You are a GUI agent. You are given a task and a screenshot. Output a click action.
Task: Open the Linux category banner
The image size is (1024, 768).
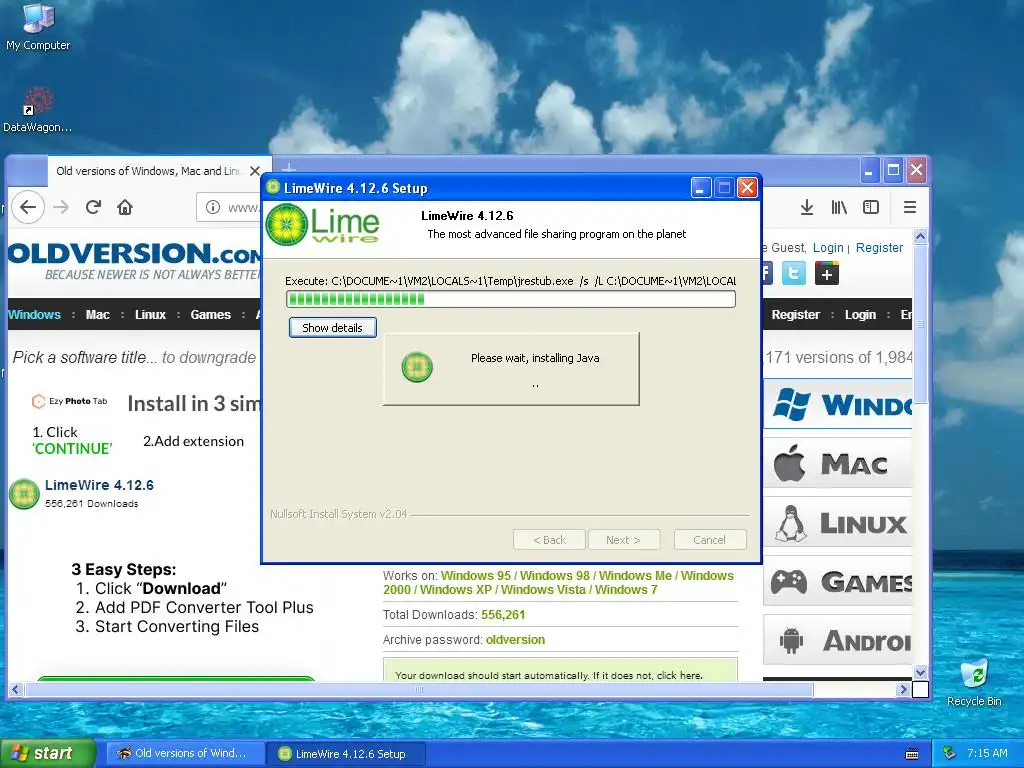point(838,522)
